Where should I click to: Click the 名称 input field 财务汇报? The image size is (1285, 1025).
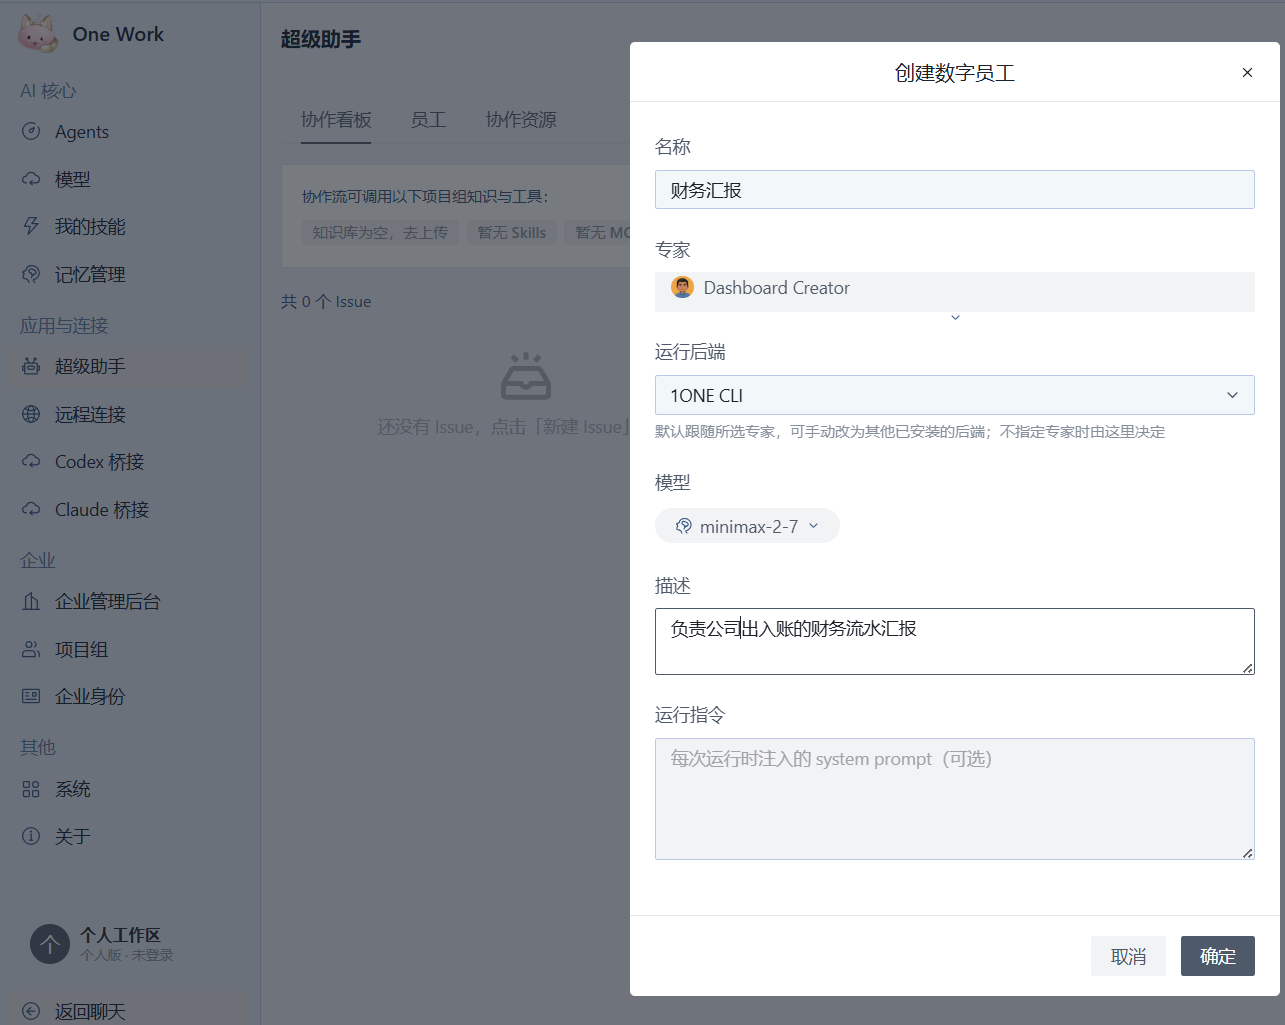click(x=955, y=190)
